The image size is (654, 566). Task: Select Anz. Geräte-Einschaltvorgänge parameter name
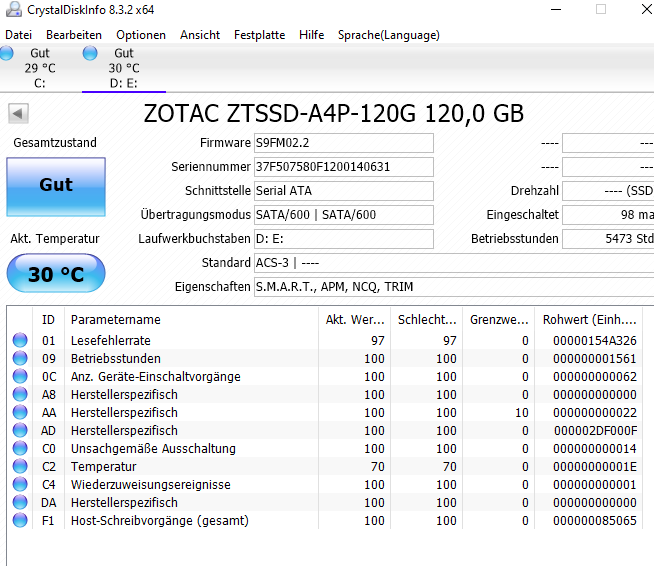(x=156, y=376)
